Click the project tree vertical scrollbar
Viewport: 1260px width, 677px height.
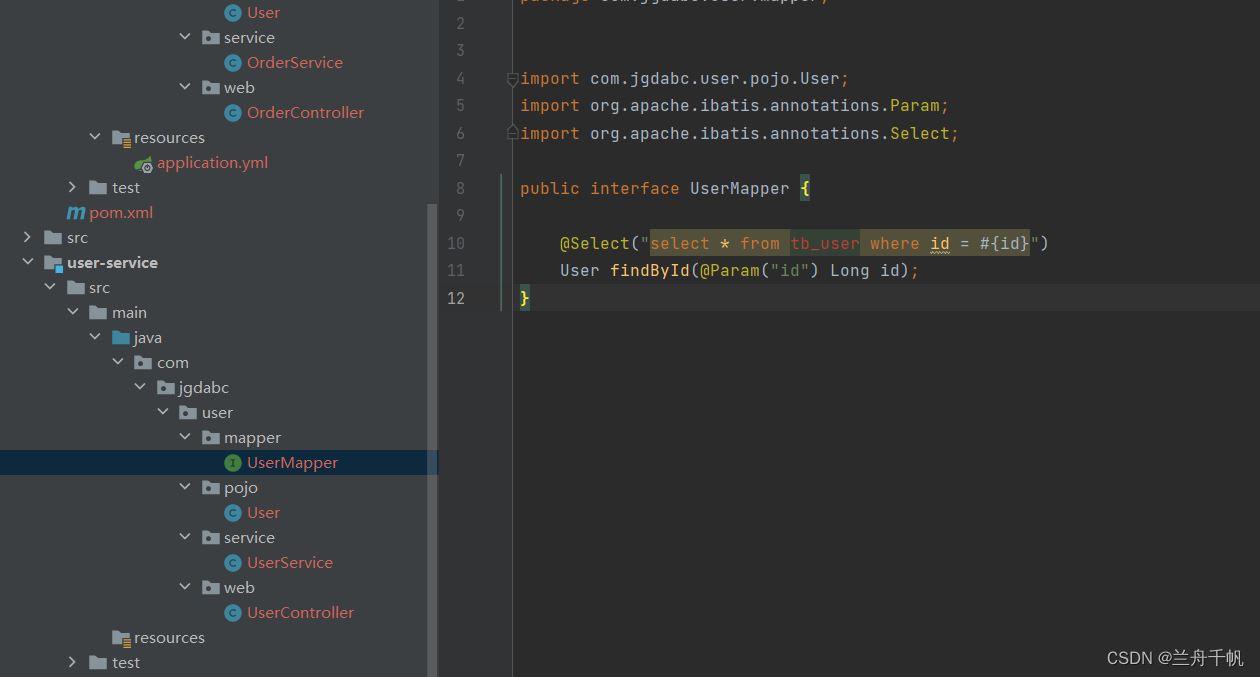pyautogui.click(x=433, y=440)
